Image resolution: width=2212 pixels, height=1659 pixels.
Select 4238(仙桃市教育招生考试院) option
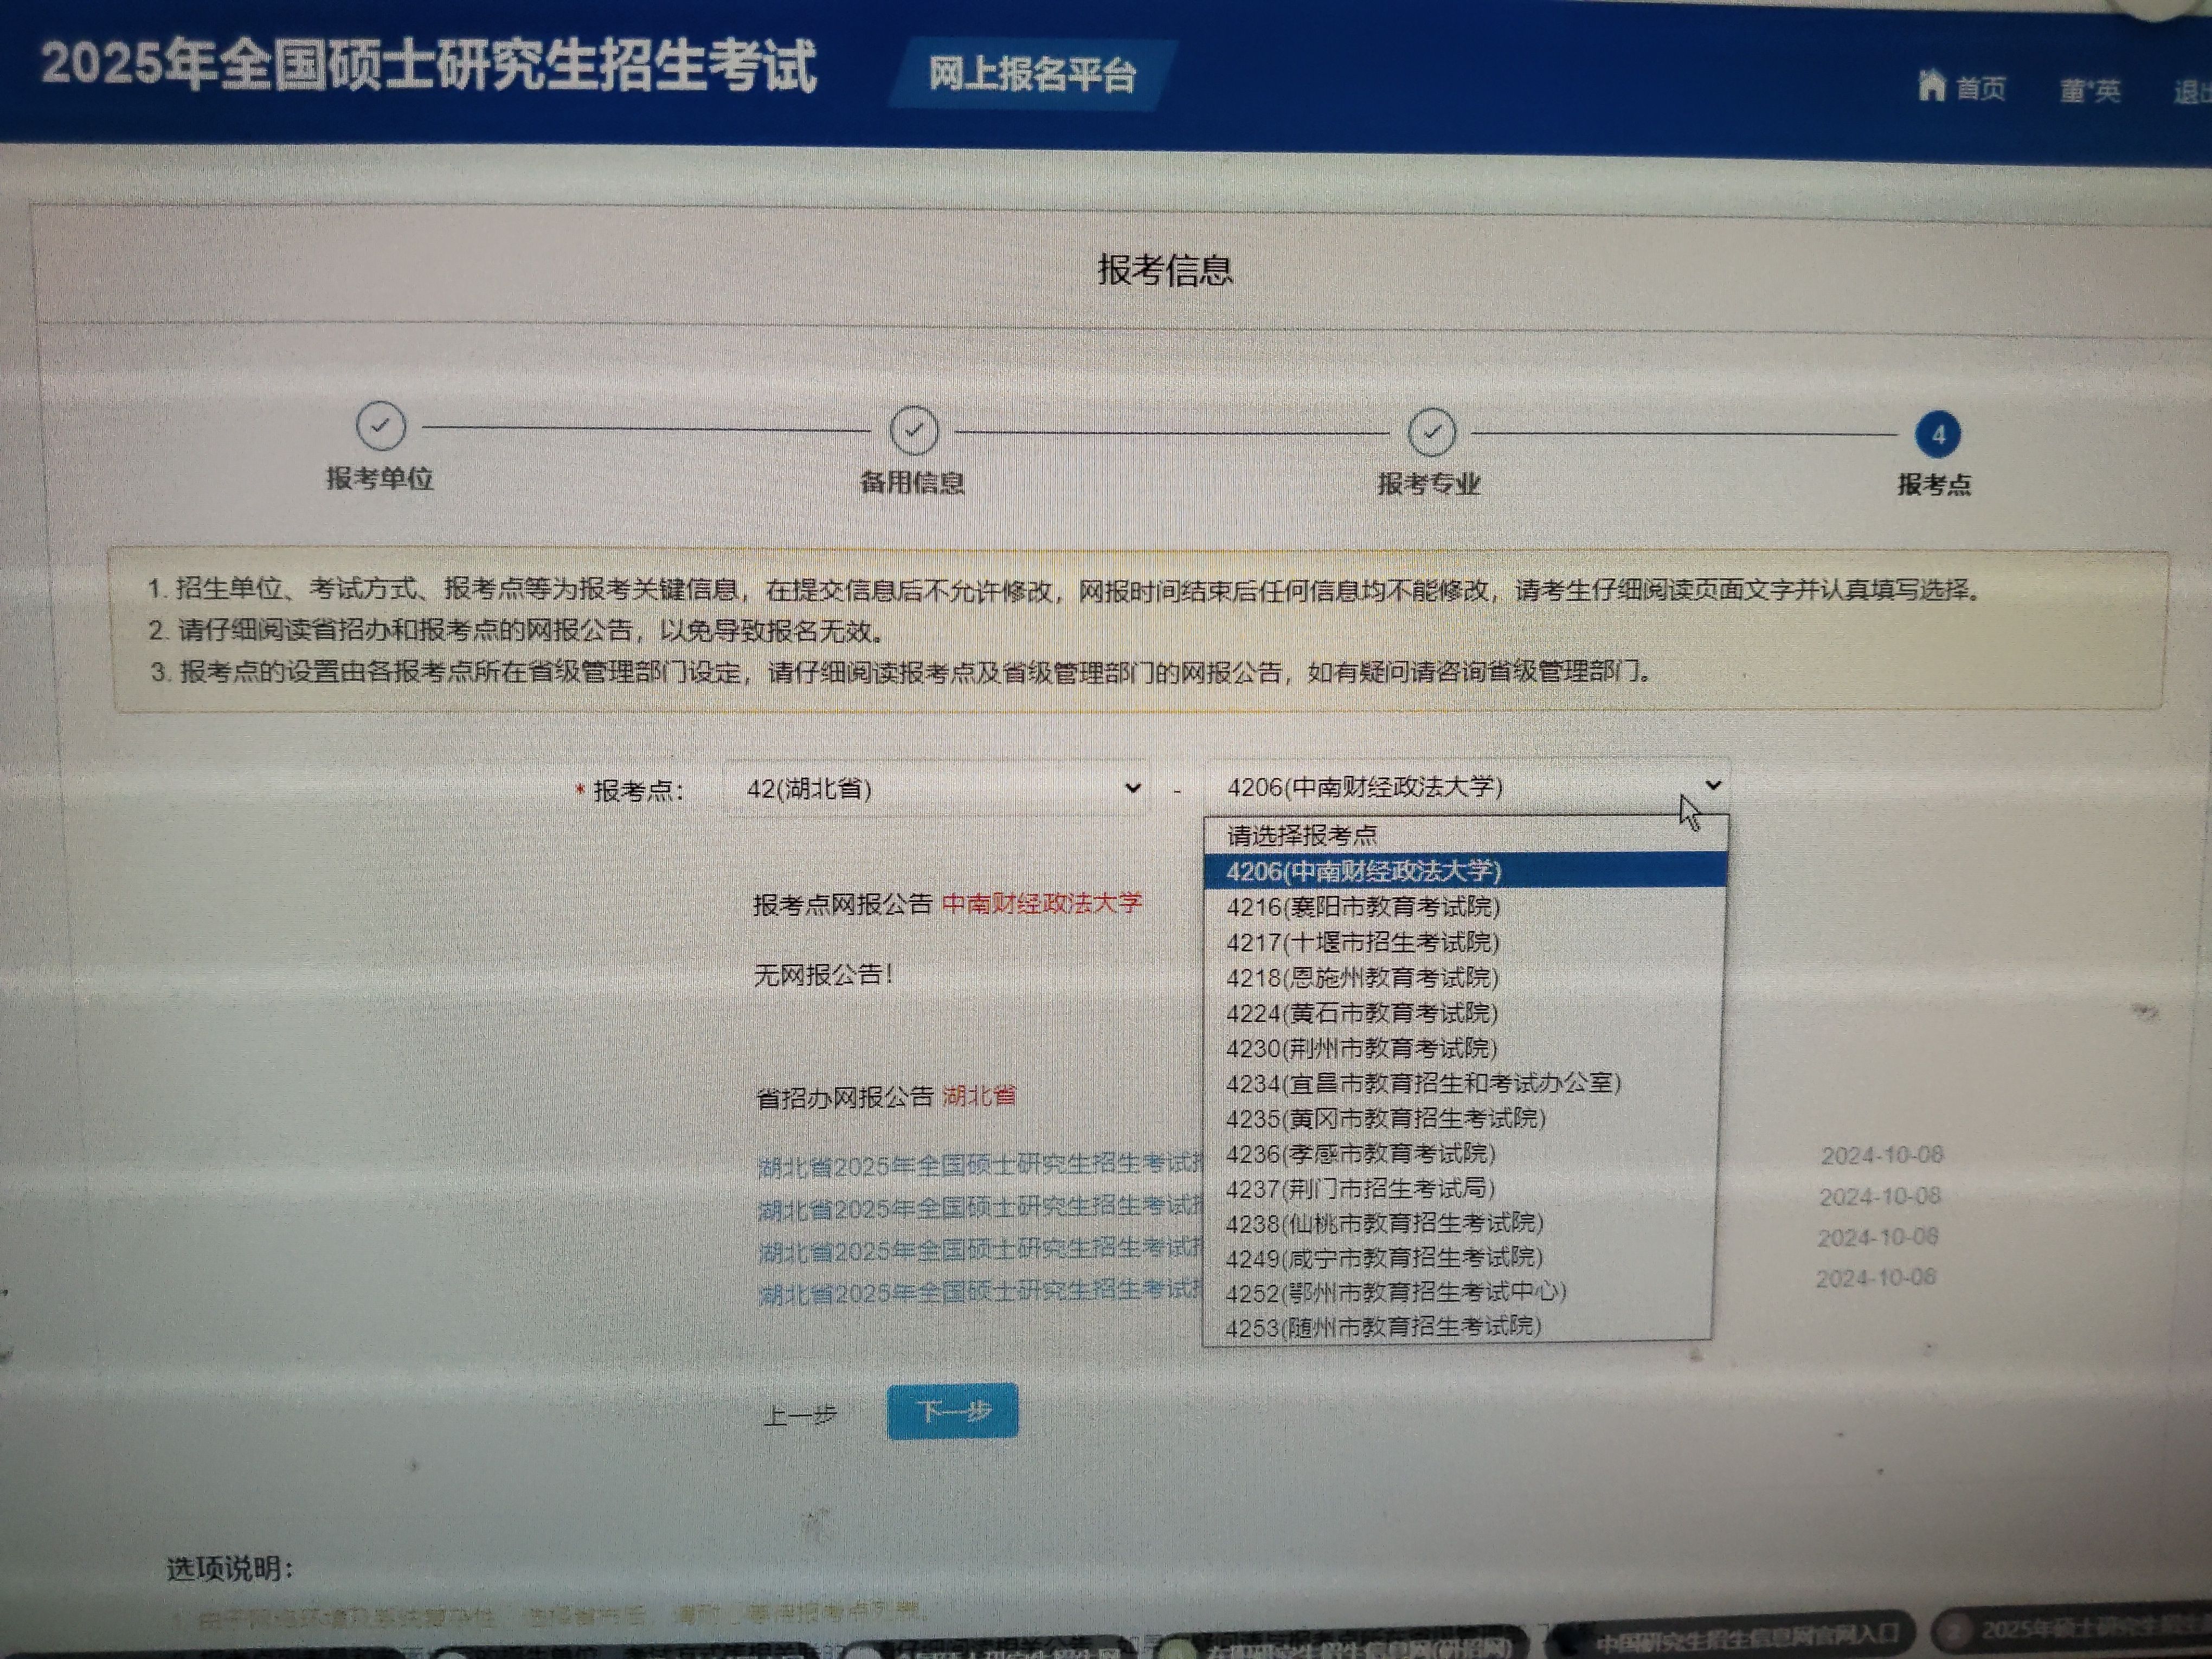1384,1223
